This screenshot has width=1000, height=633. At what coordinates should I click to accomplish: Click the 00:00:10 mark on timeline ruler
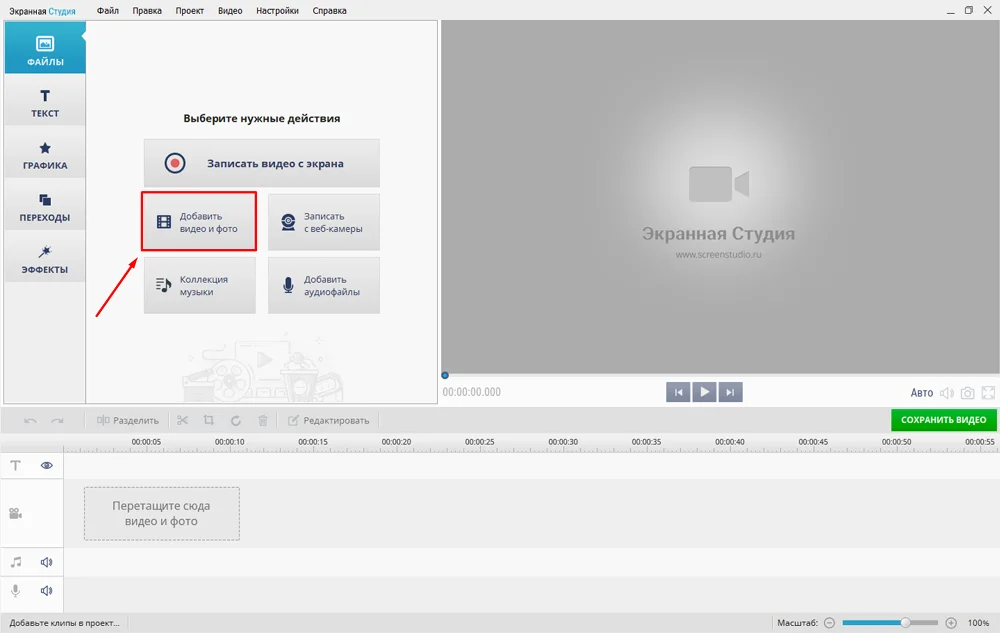pyautogui.click(x=230, y=442)
